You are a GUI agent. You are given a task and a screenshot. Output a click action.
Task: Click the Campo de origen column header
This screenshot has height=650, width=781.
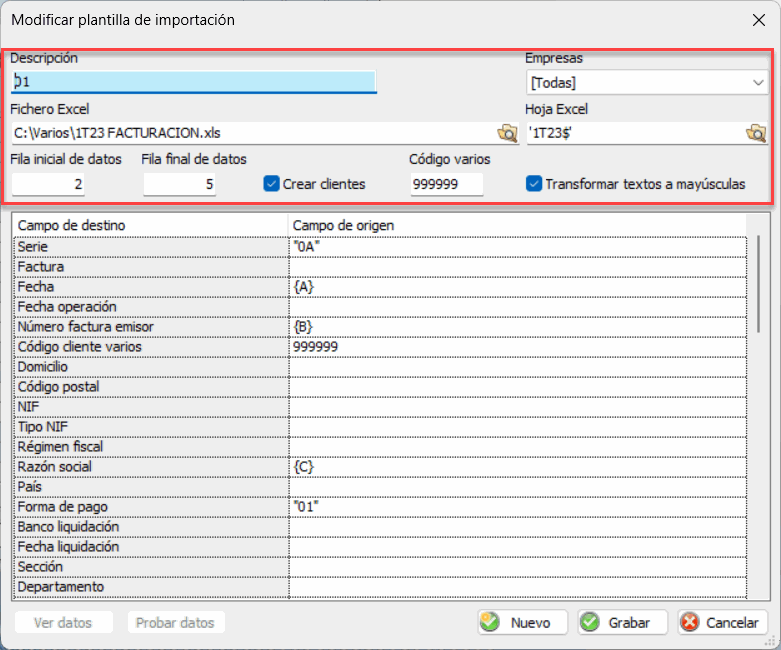[518, 226]
